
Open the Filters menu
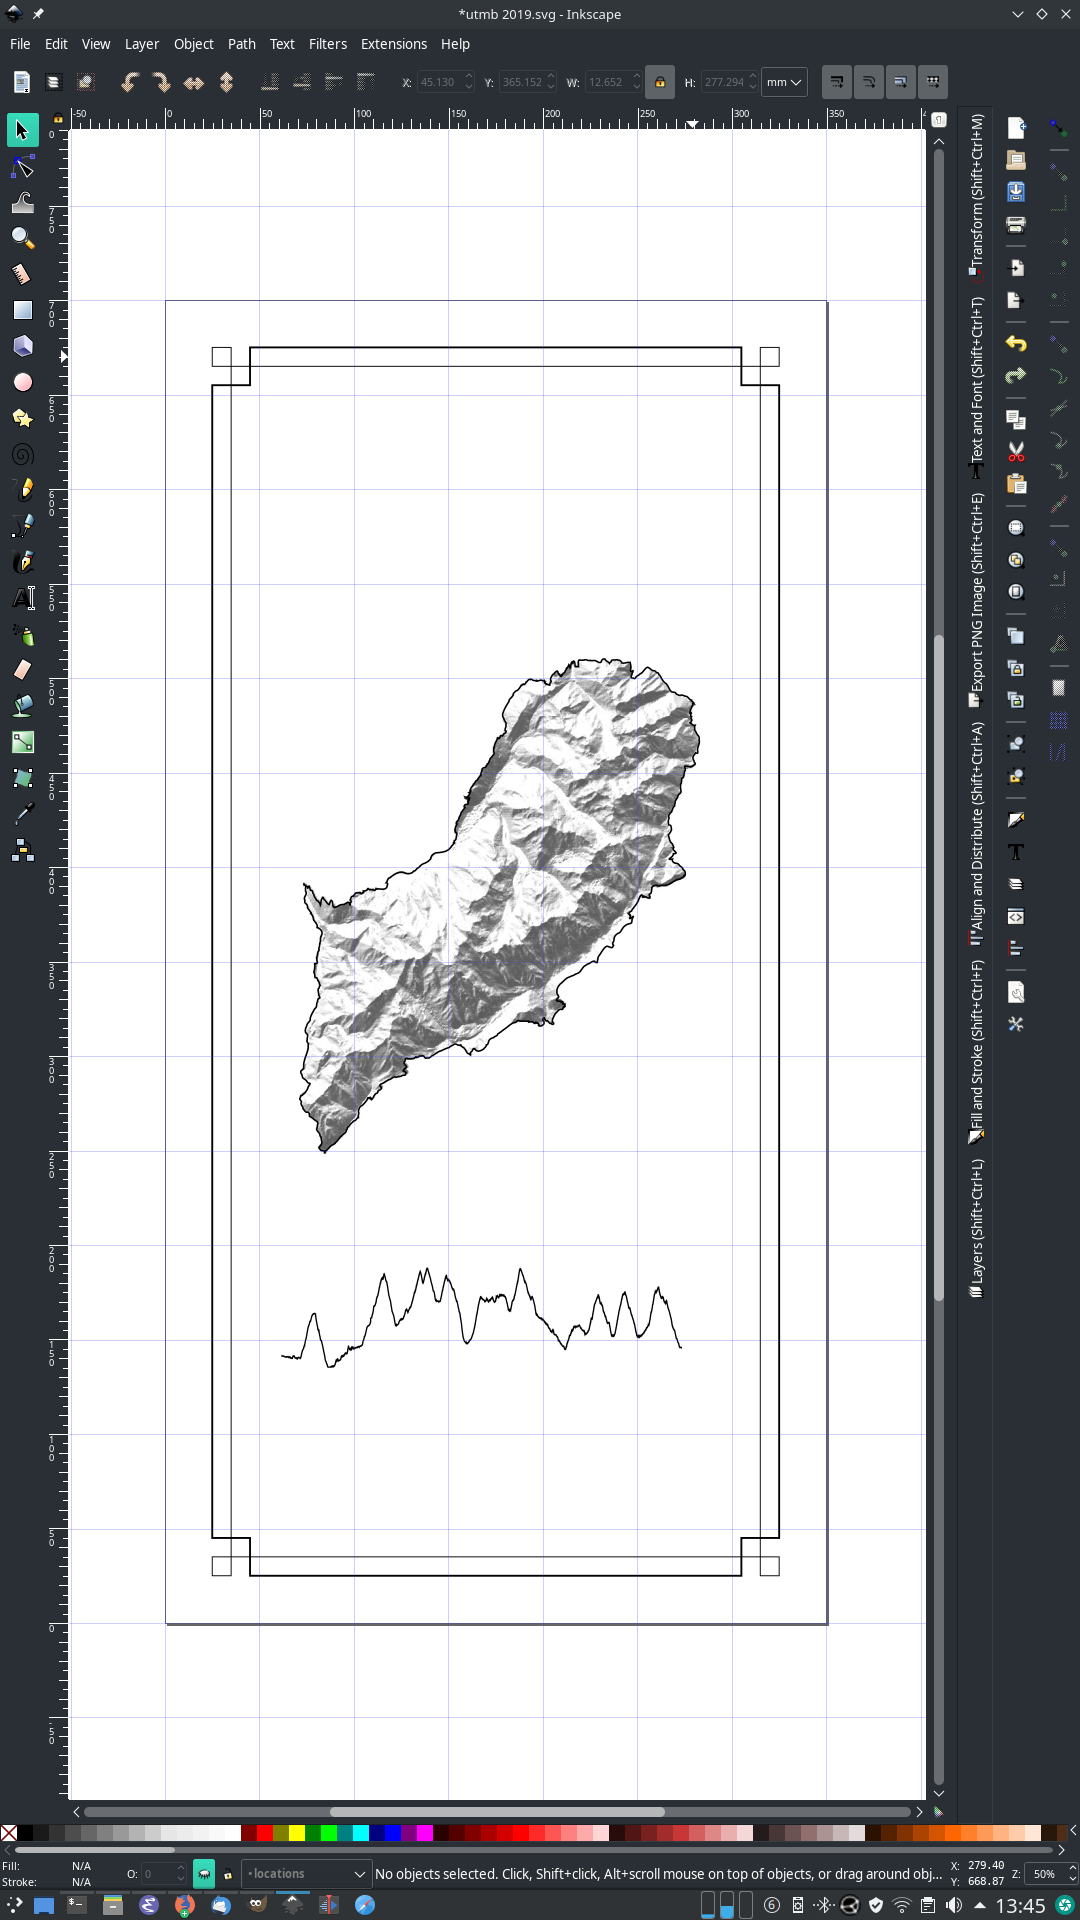[x=328, y=44]
